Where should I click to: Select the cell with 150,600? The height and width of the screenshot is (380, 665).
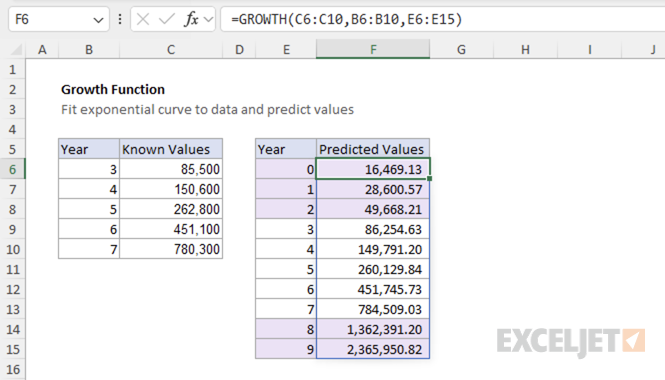coord(171,189)
